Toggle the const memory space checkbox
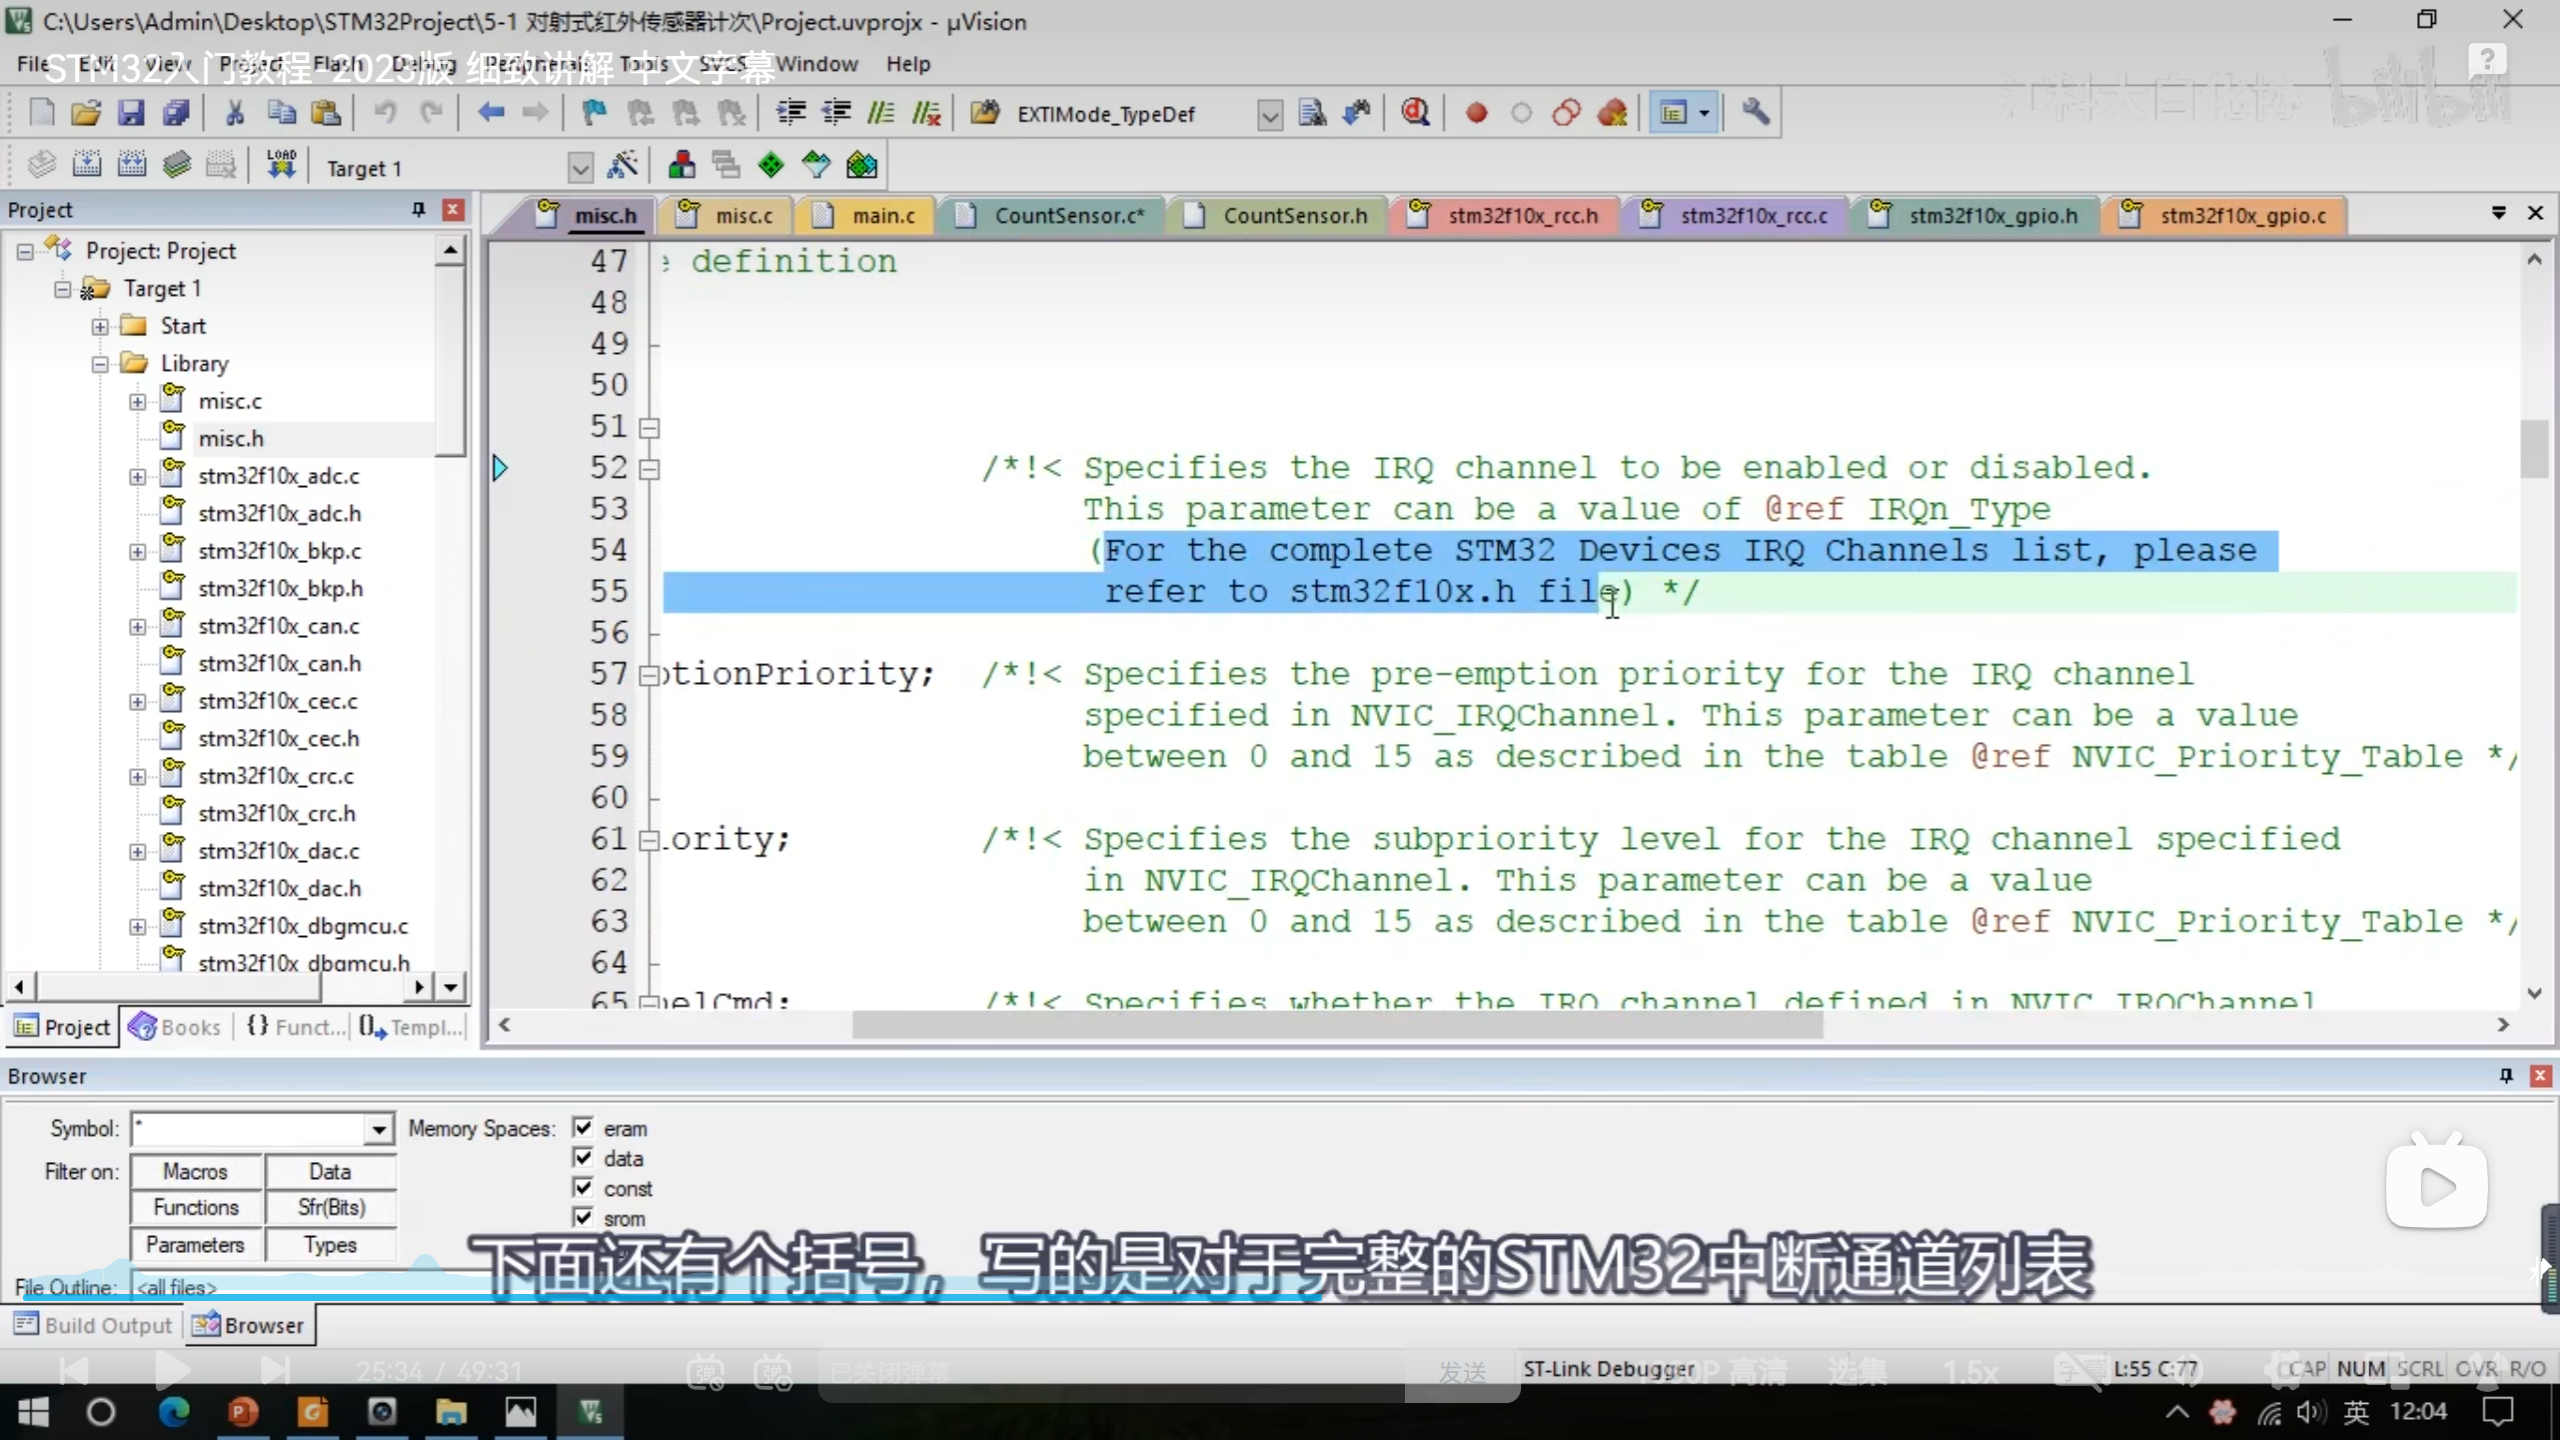The height and width of the screenshot is (1440, 2560). pos(583,1188)
